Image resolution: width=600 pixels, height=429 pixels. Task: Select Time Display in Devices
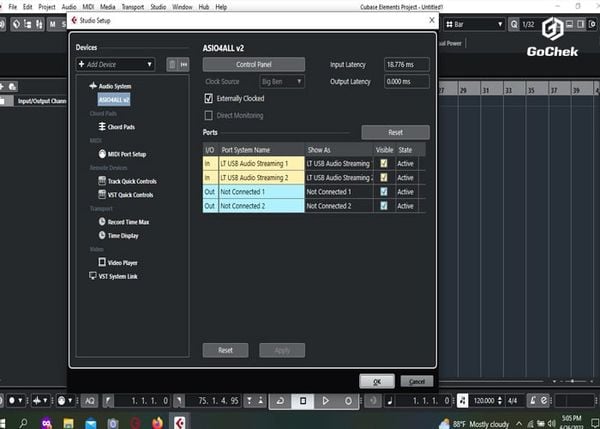click(x=123, y=236)
